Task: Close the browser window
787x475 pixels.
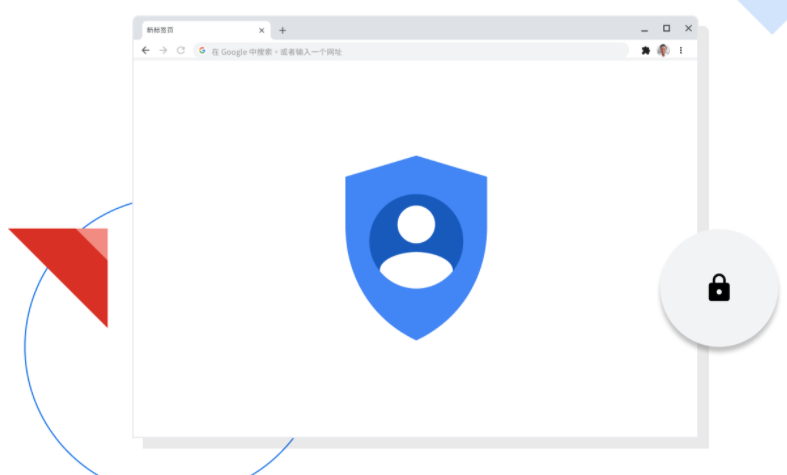Action: point(689,29)
